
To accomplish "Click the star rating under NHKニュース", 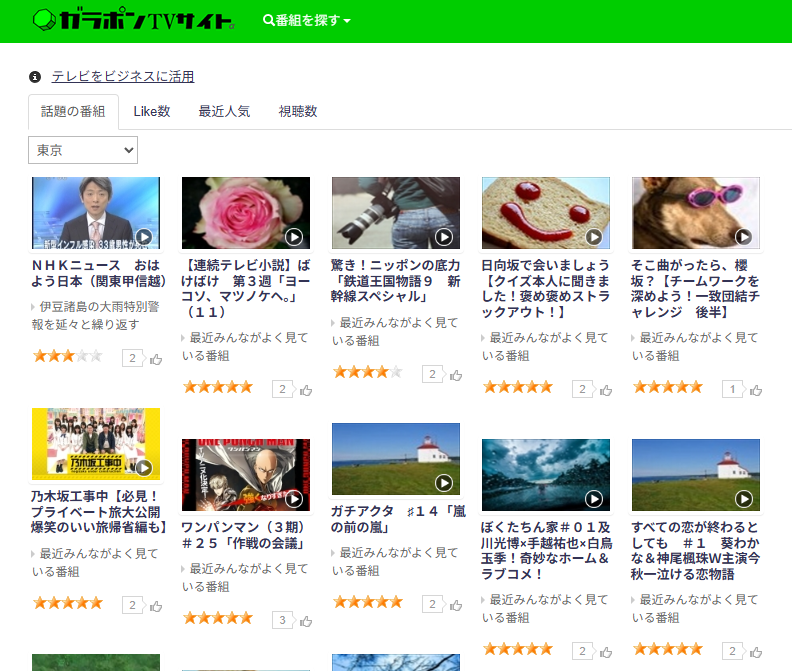I will tap(68, 356).
